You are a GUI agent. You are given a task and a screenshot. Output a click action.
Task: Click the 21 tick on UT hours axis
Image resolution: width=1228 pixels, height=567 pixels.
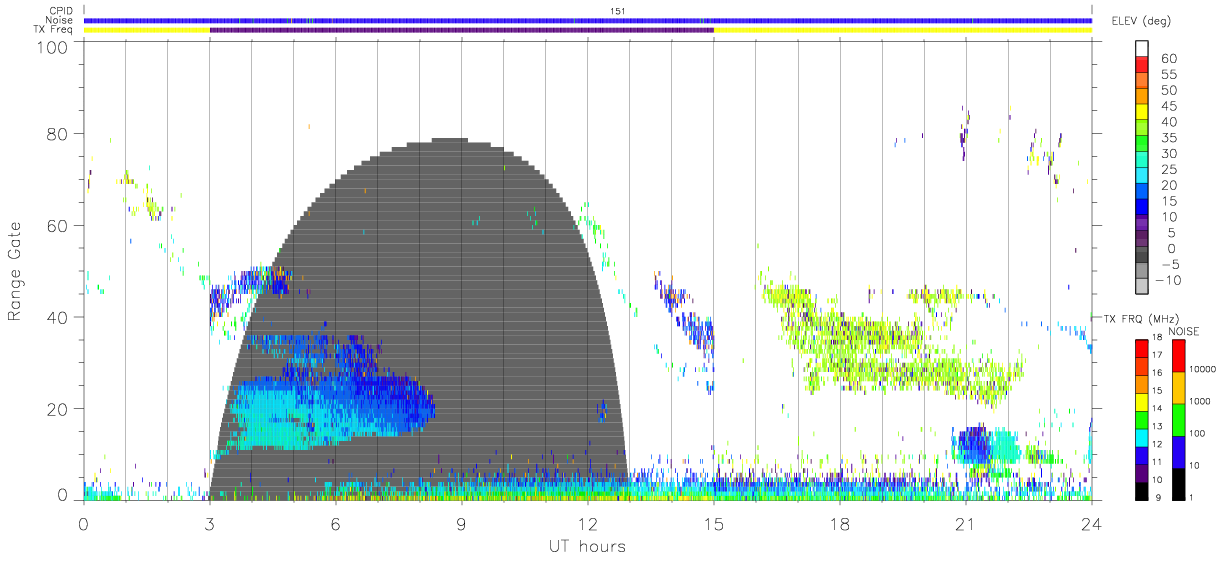966,523
